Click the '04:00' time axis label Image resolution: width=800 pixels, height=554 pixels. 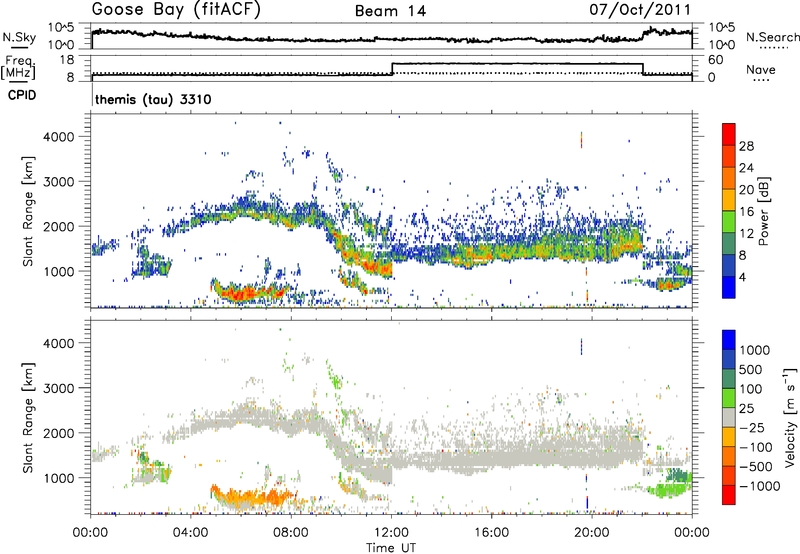click(x=191, y=533)
